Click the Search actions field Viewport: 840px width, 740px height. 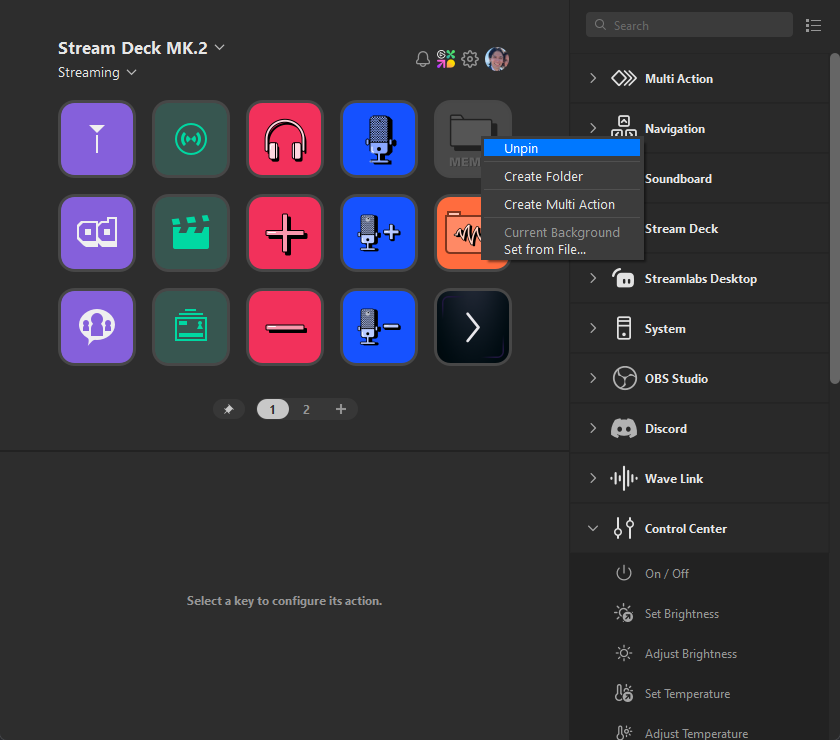(x=689, y=25)
